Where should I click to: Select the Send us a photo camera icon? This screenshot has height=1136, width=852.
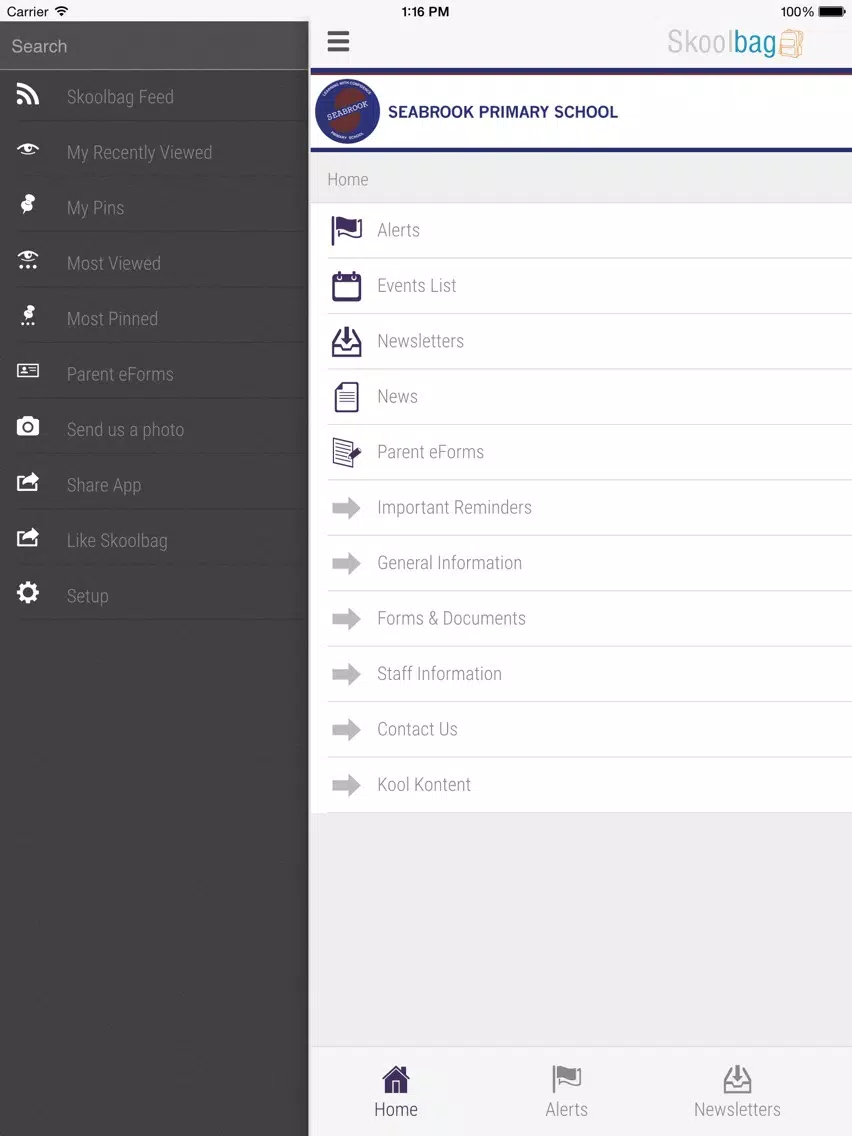tap(28, 426)
